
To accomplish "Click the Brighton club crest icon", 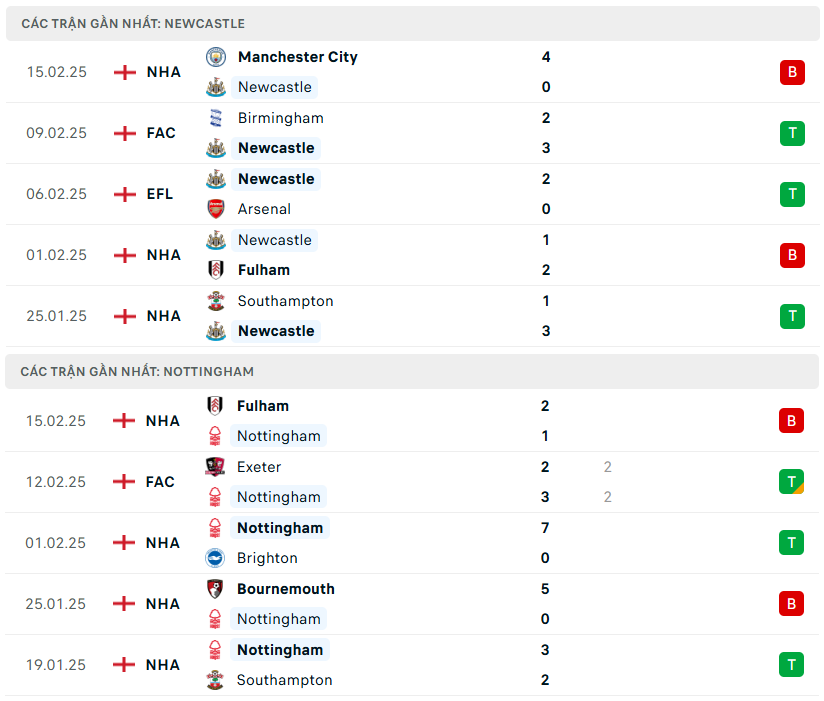I will click(x=216, y=558).
